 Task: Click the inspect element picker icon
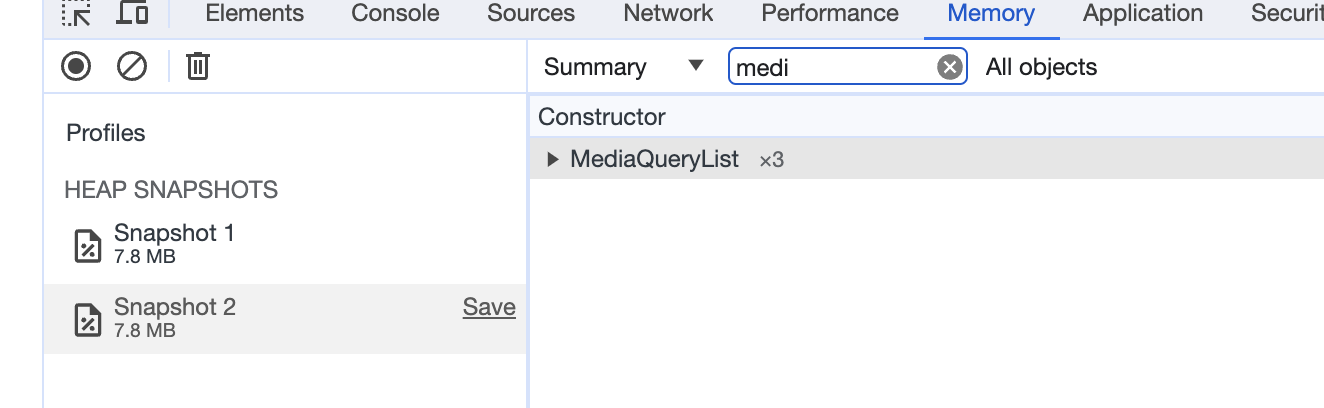coord(76,13)
